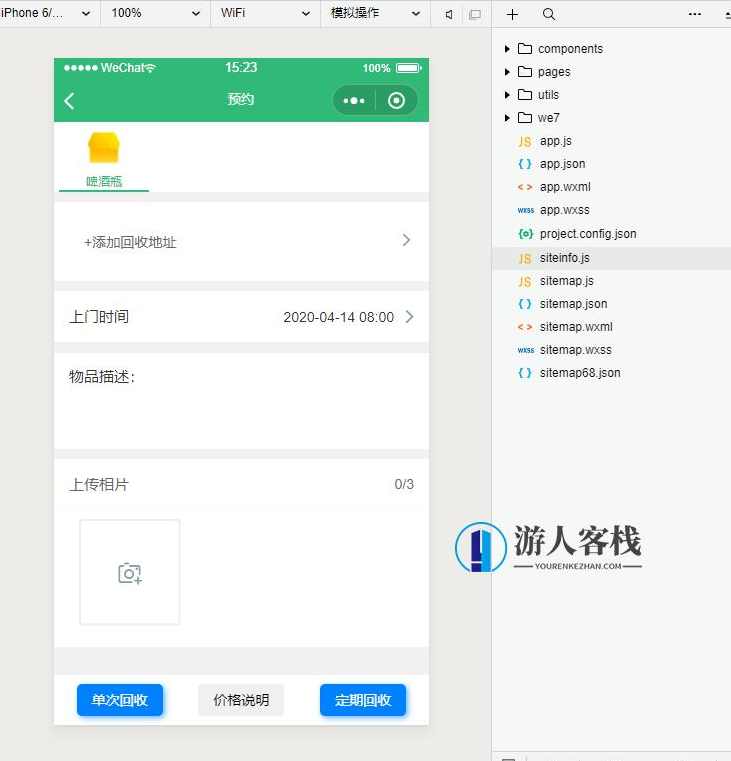Viewport: 731px width, 761px height.
Task: Click the braces icon of app.json
Action: point(525,164)
